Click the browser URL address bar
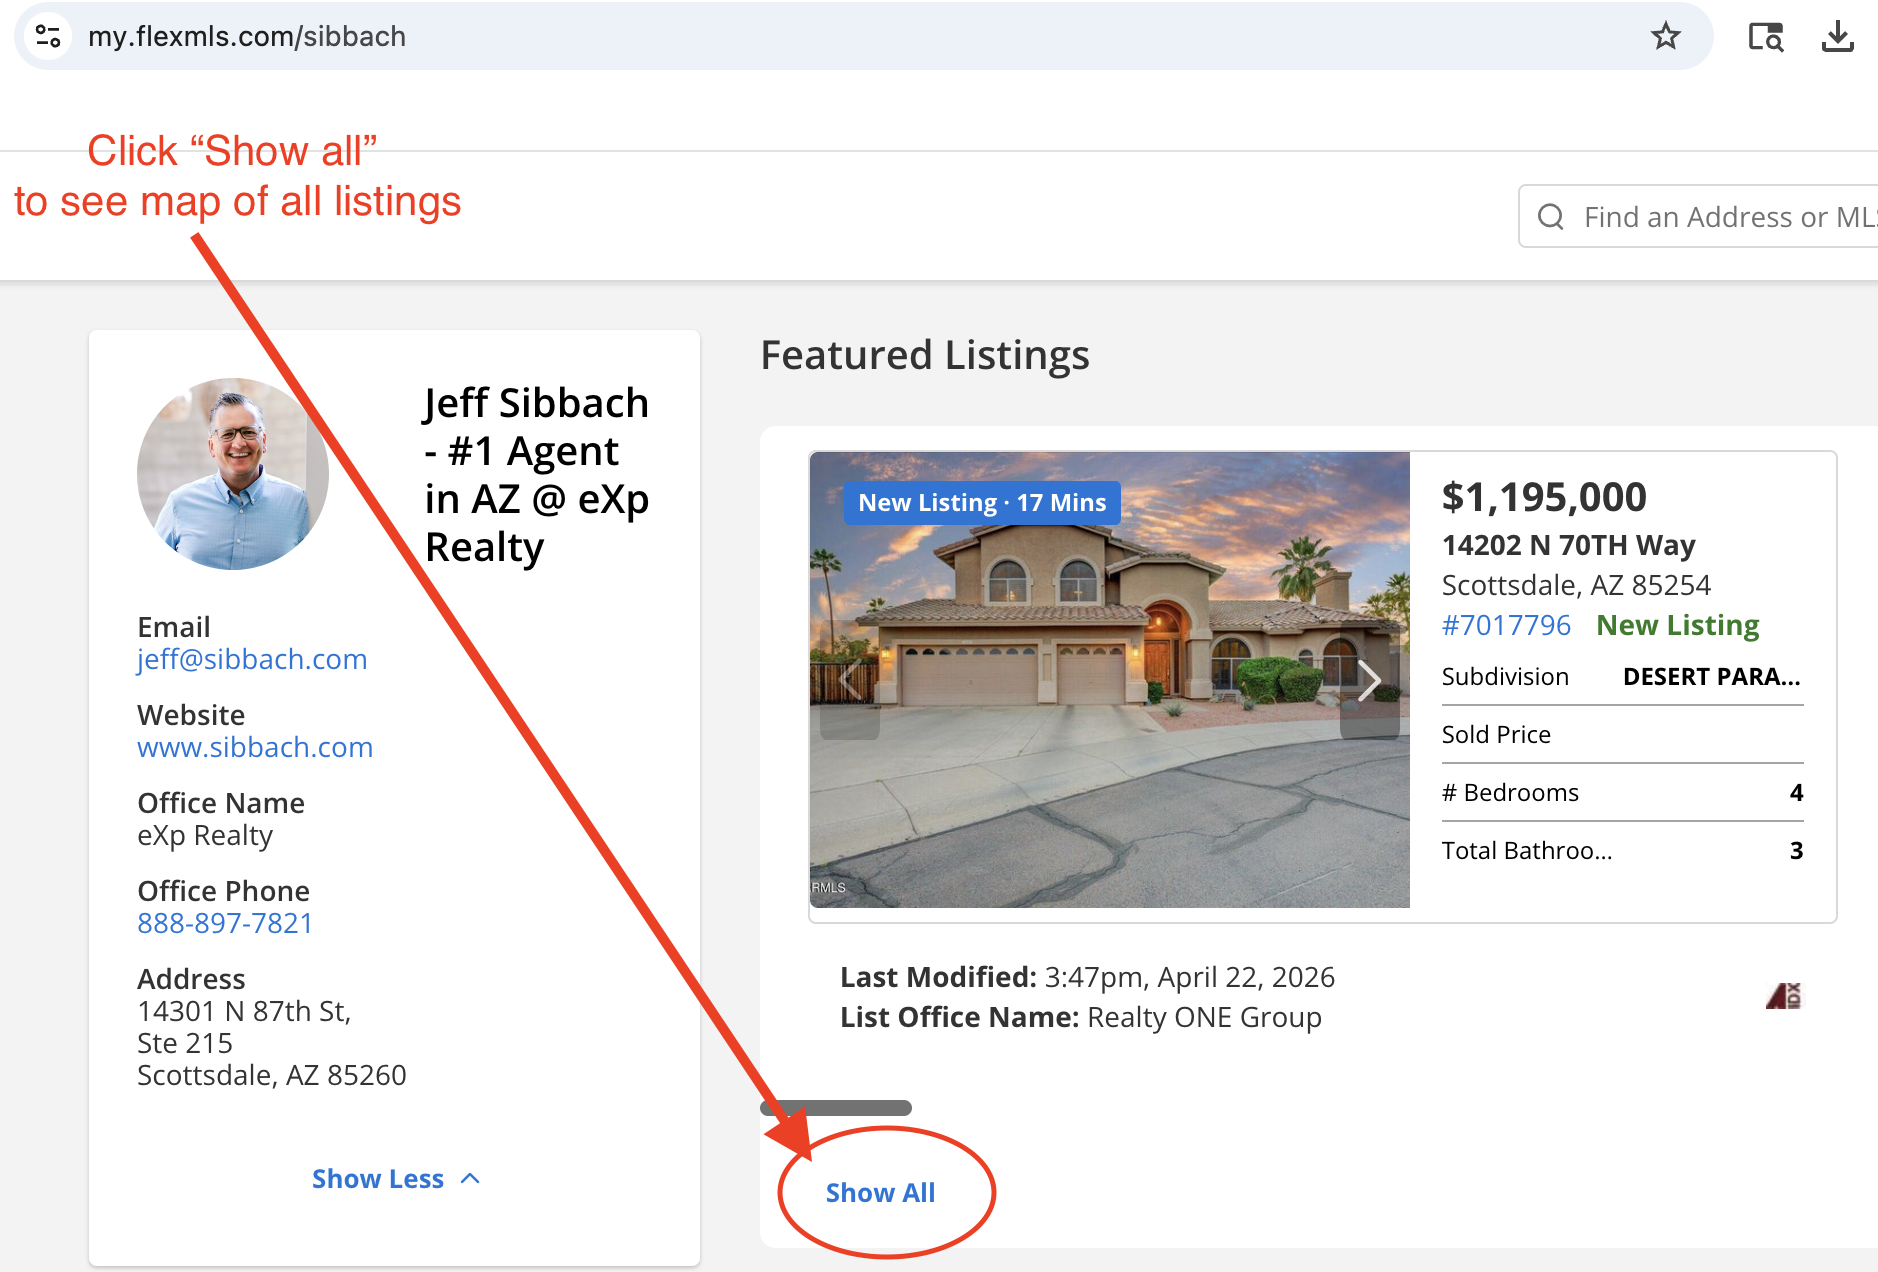 [800, 37]
